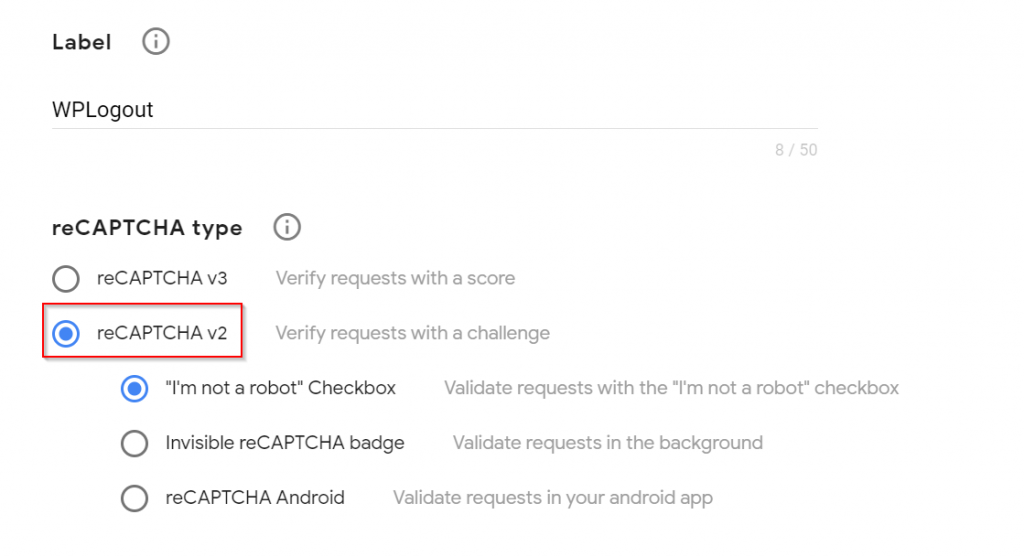Screen dimensions: 1024x557
Task: Click the "reCAPTCHA type" section heading
Action: coord(147,228)
